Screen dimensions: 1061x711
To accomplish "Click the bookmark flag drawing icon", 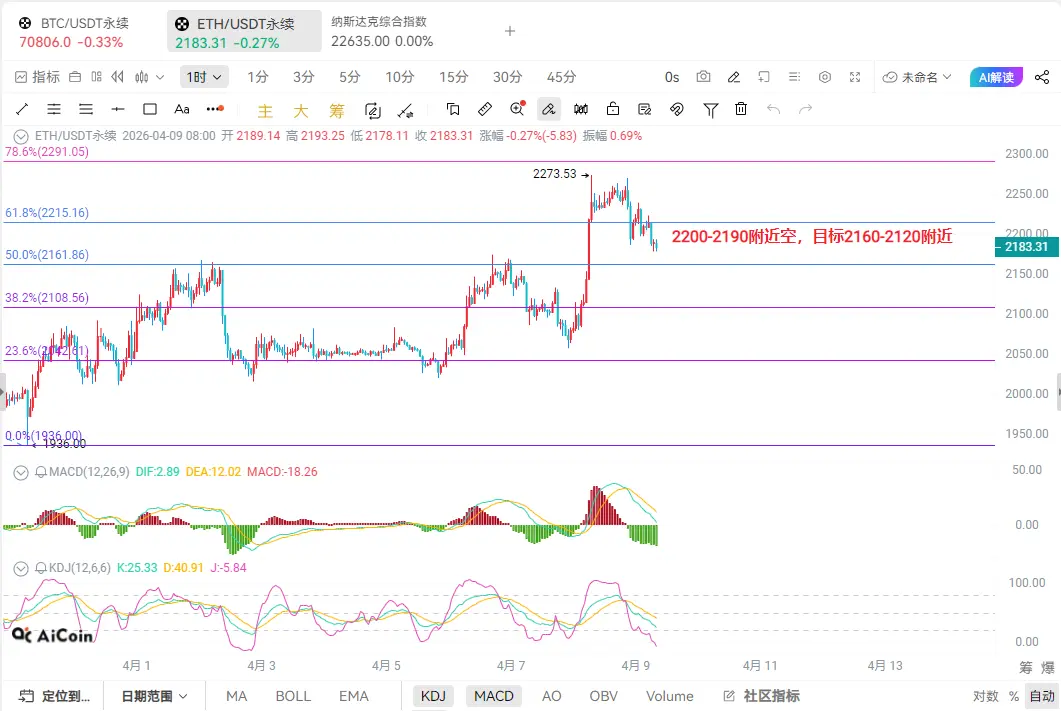I will 453,109.
